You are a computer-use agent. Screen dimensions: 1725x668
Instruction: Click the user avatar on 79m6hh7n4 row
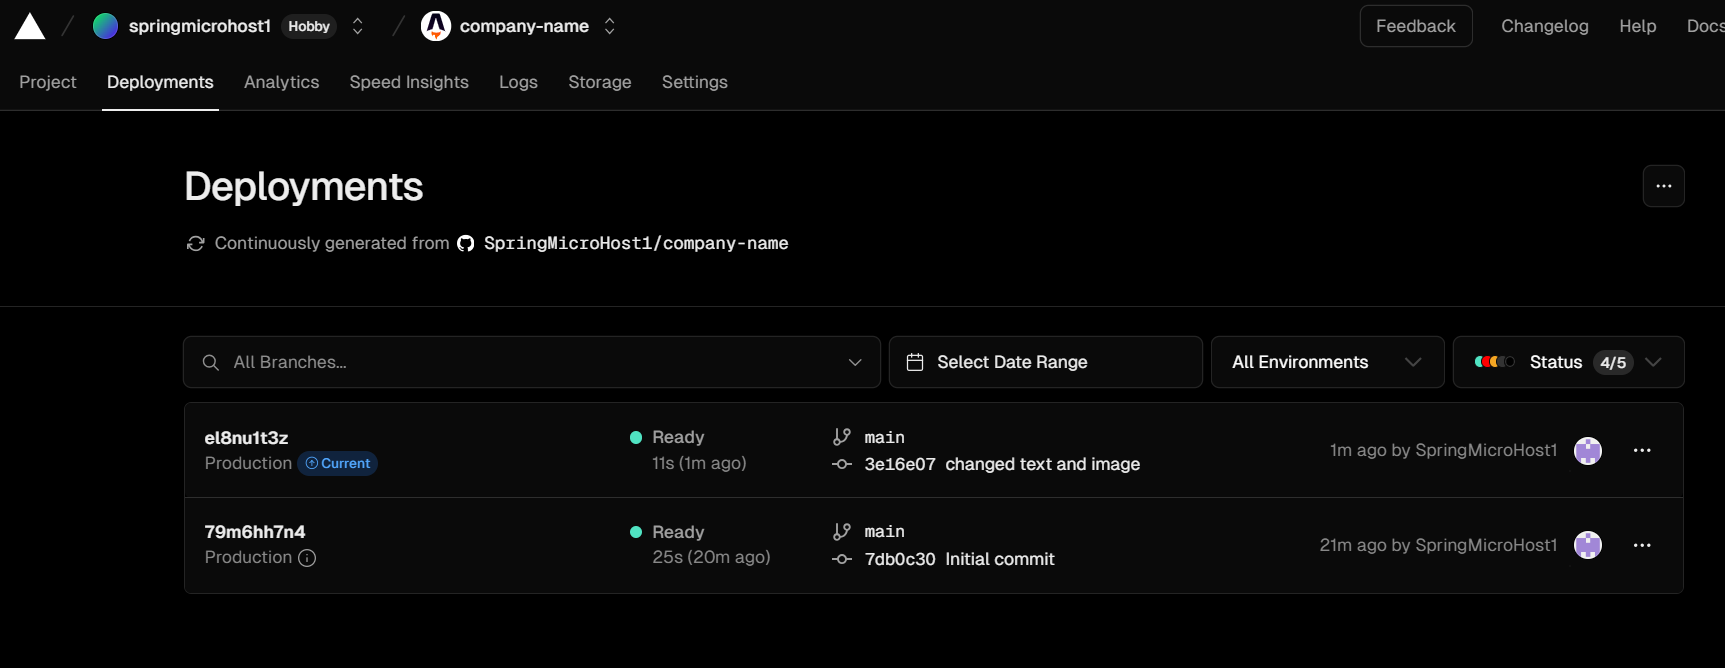[x=1587, y=545]
